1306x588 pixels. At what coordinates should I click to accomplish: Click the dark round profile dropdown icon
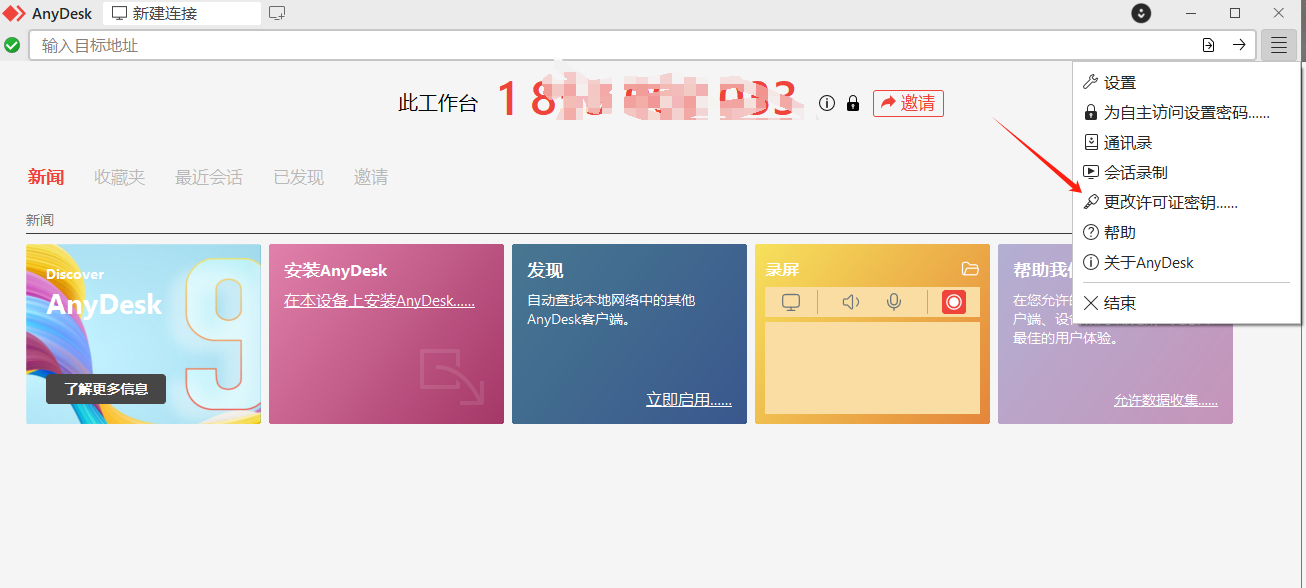point(1141,13)
